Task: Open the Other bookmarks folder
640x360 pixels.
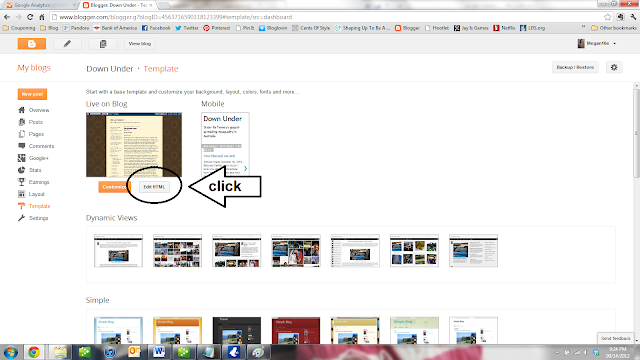Action: click(614, 28)
